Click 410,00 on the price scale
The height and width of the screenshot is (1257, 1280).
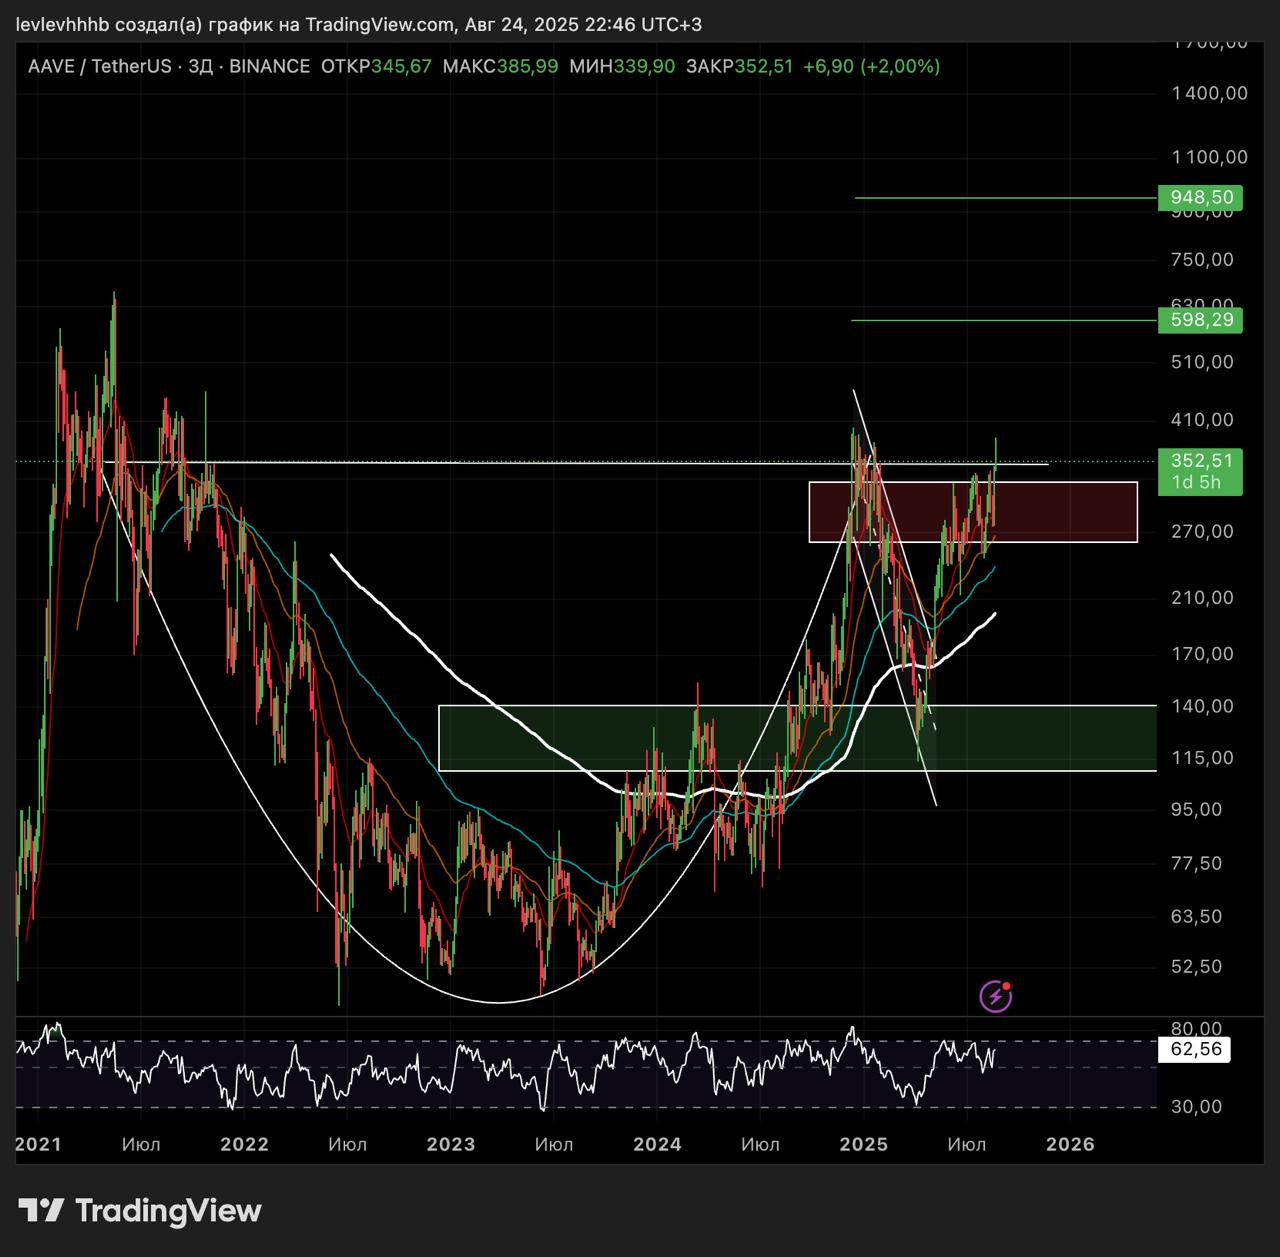point(1203,420)
